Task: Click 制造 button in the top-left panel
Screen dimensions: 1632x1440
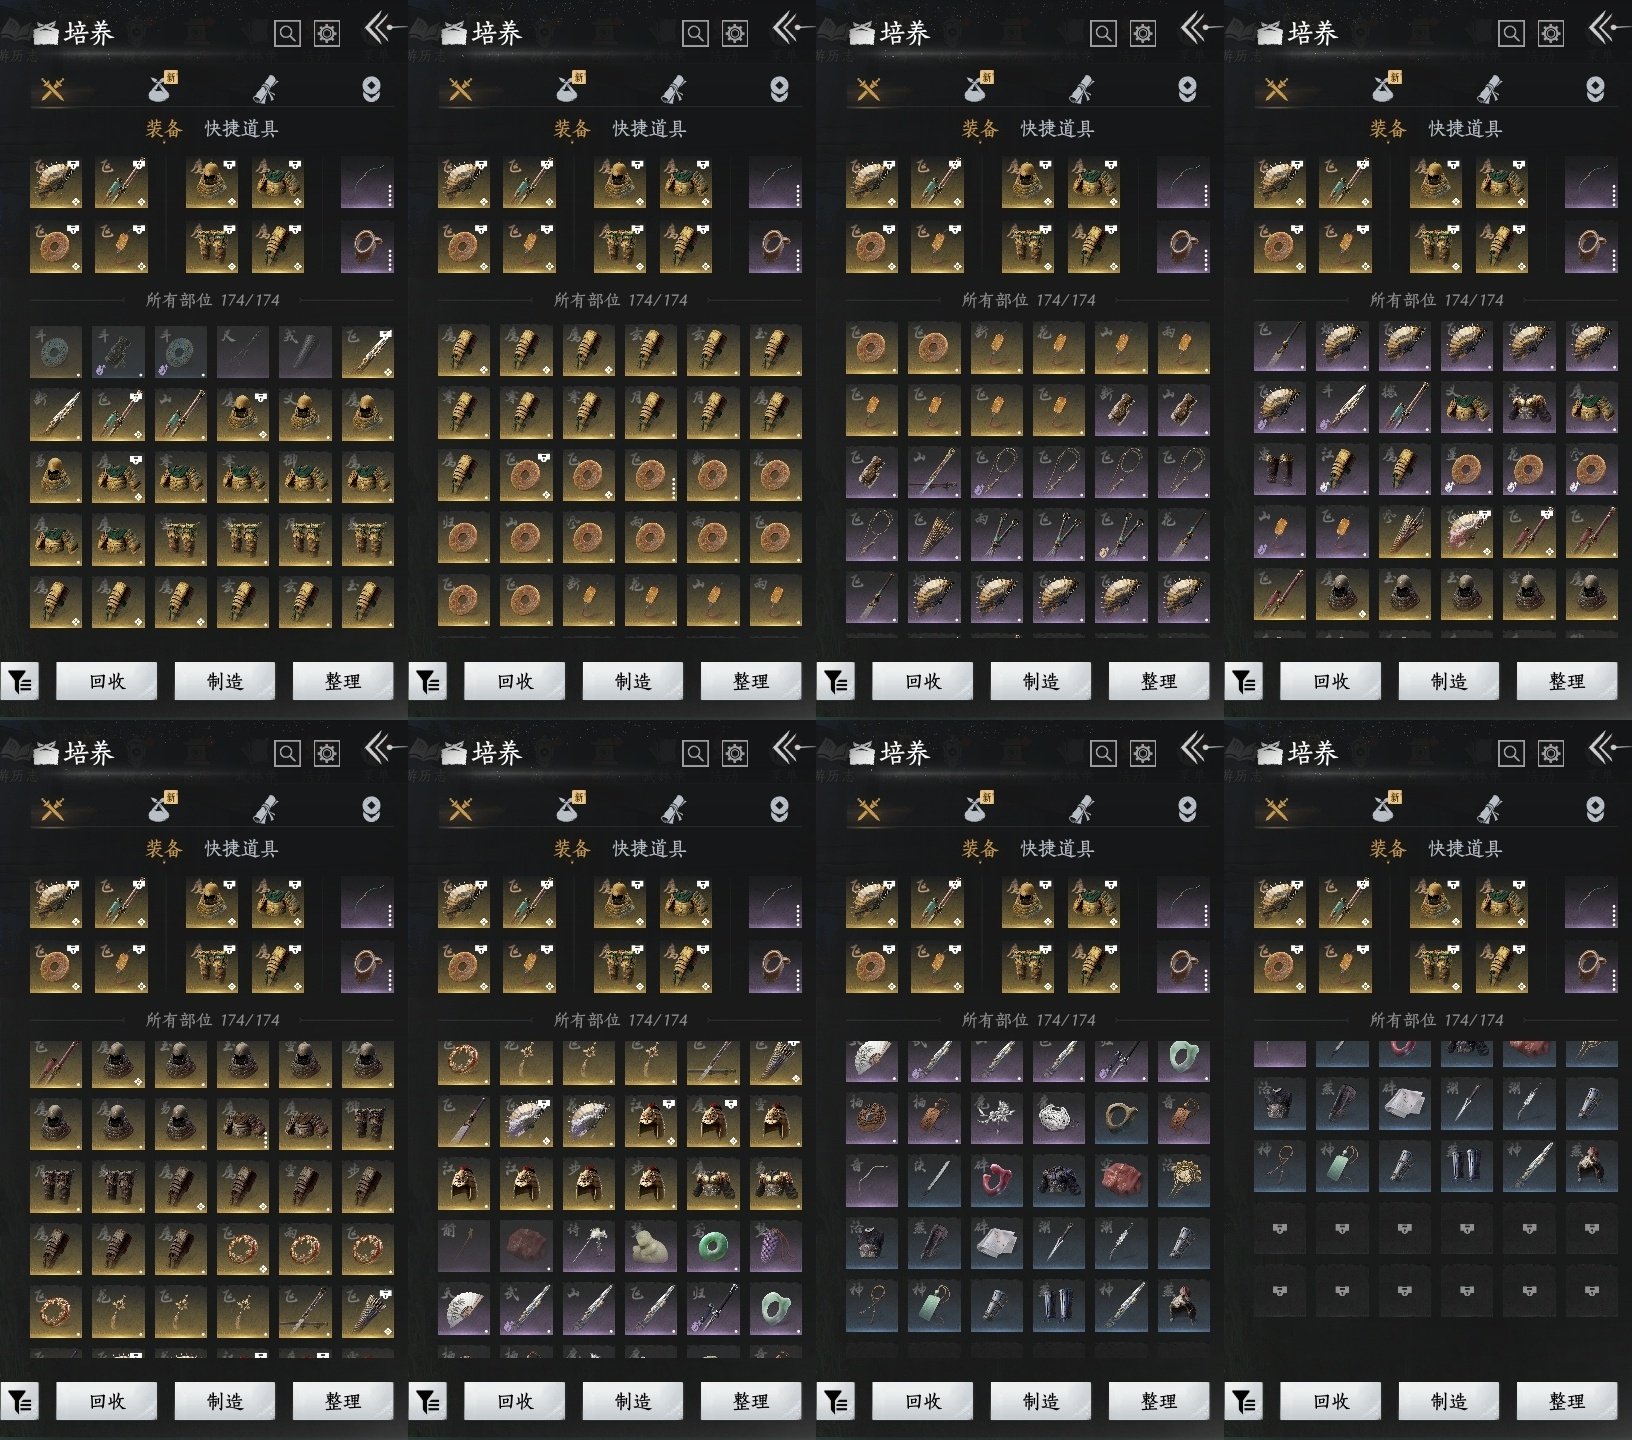Action: point(224,681)
